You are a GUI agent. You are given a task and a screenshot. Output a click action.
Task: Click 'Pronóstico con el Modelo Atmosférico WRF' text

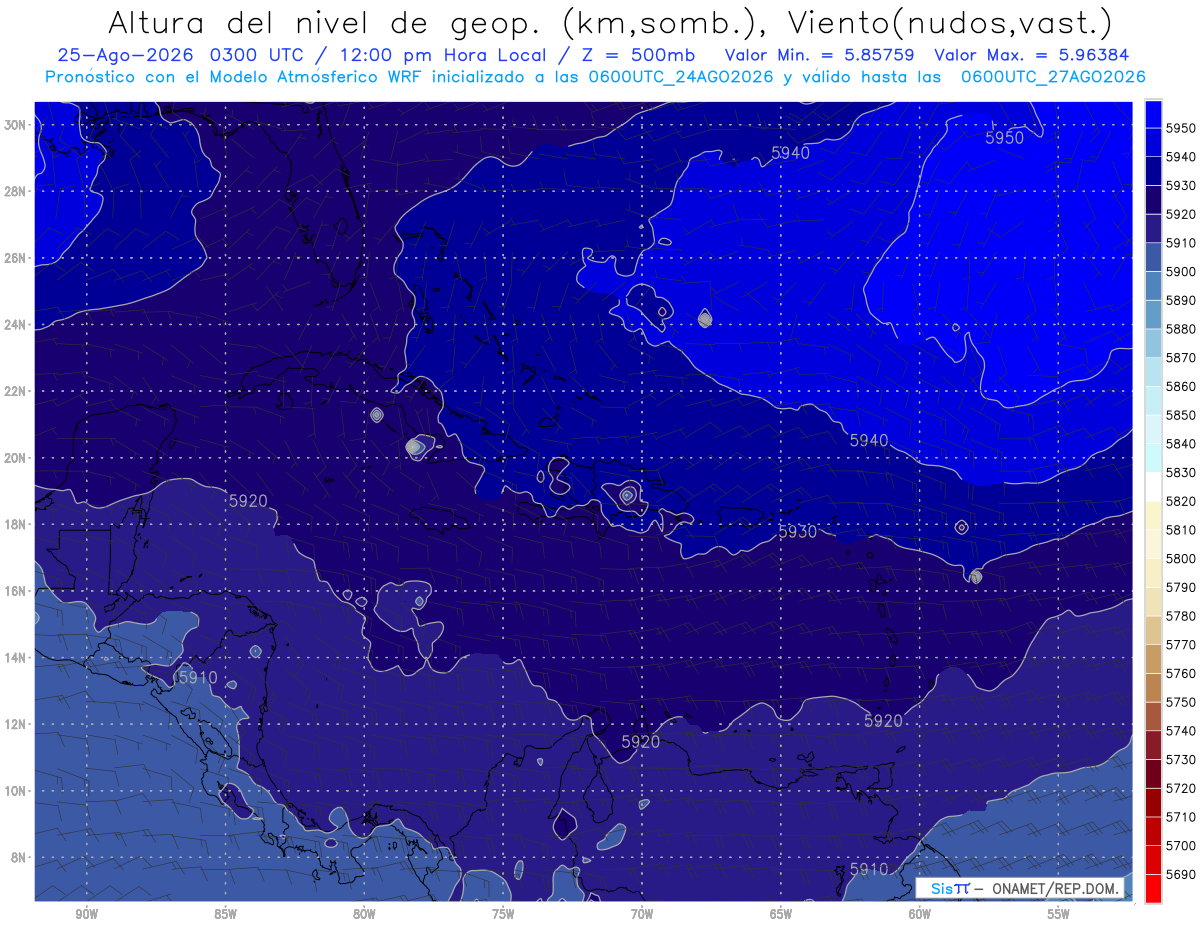236,77
